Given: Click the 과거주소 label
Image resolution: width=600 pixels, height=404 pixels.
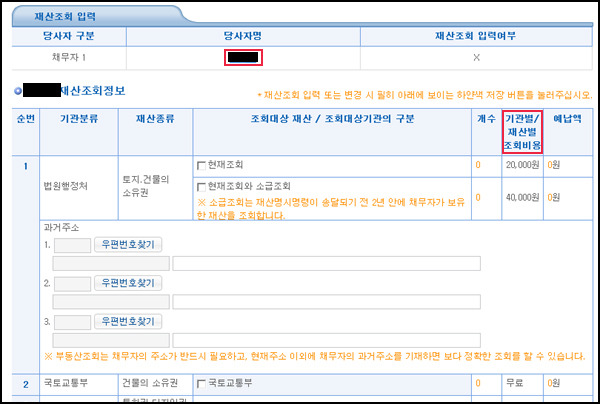Looking at the screenshot, I should (61, 228).
